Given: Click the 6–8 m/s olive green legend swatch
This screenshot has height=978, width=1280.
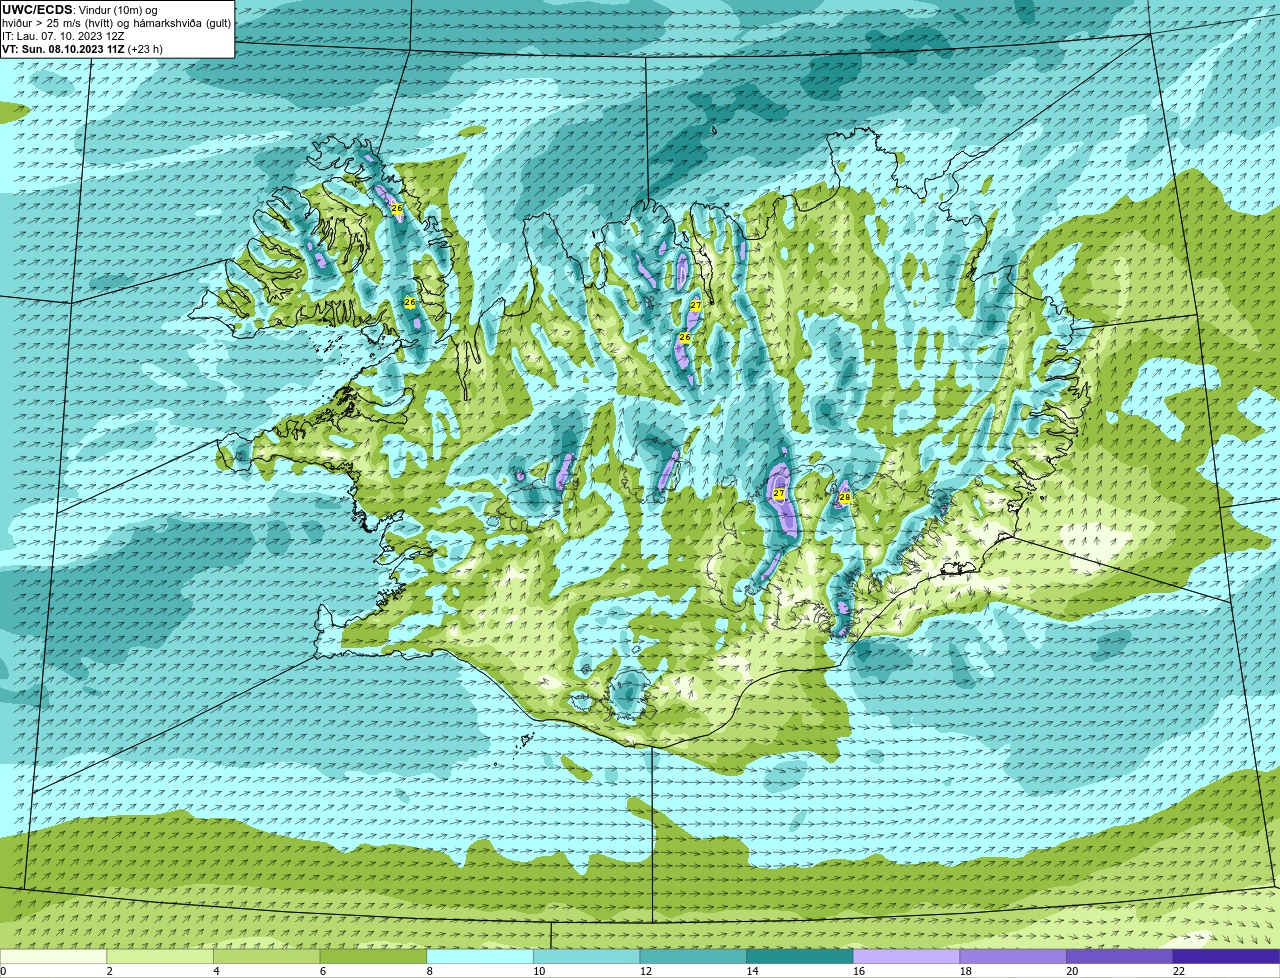Looking at the screenshot, I should click(x=373, y=956).
